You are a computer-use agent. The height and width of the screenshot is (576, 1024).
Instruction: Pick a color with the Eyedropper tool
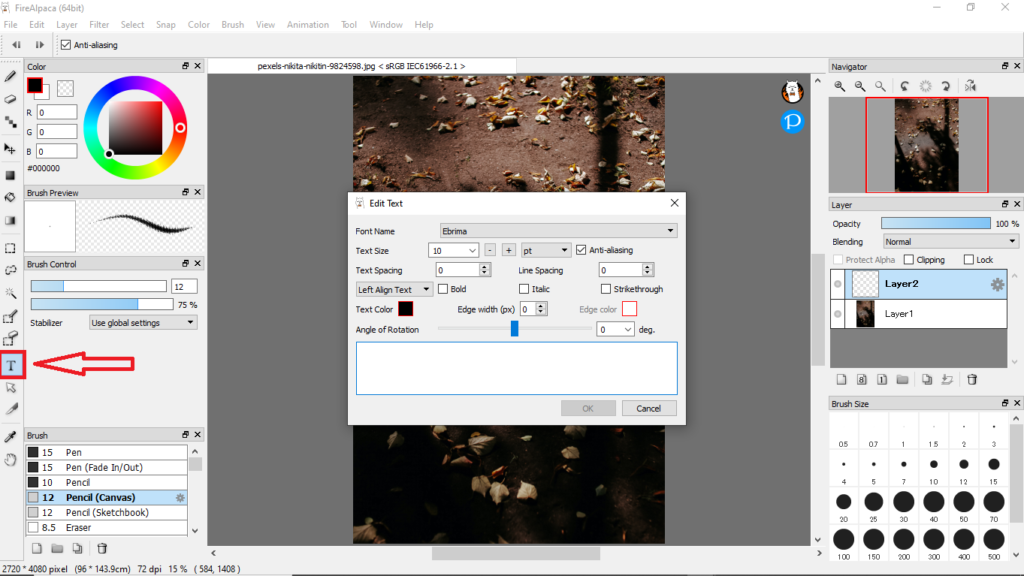(x=8, y=435)
